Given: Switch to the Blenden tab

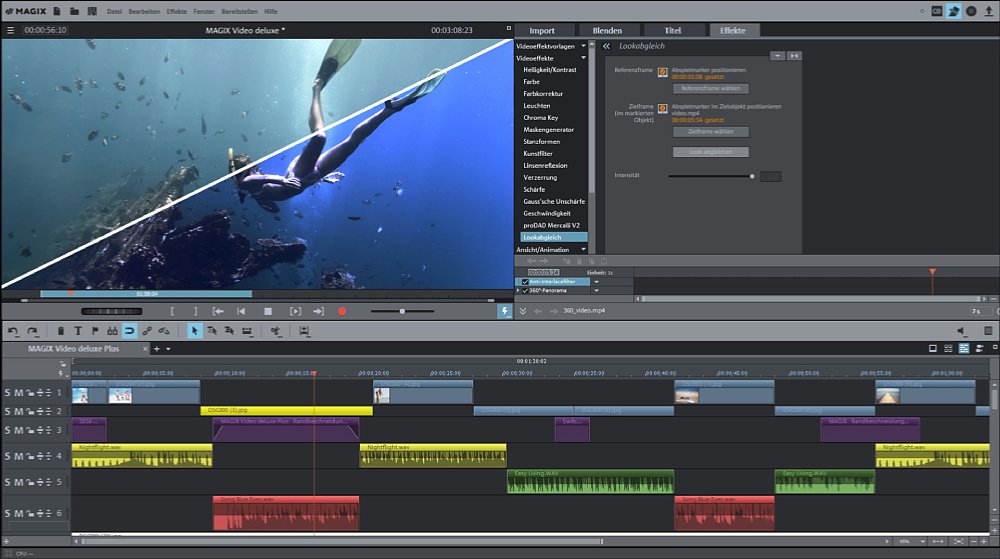Looking at the screenshot, I should (x=606, y=31).
